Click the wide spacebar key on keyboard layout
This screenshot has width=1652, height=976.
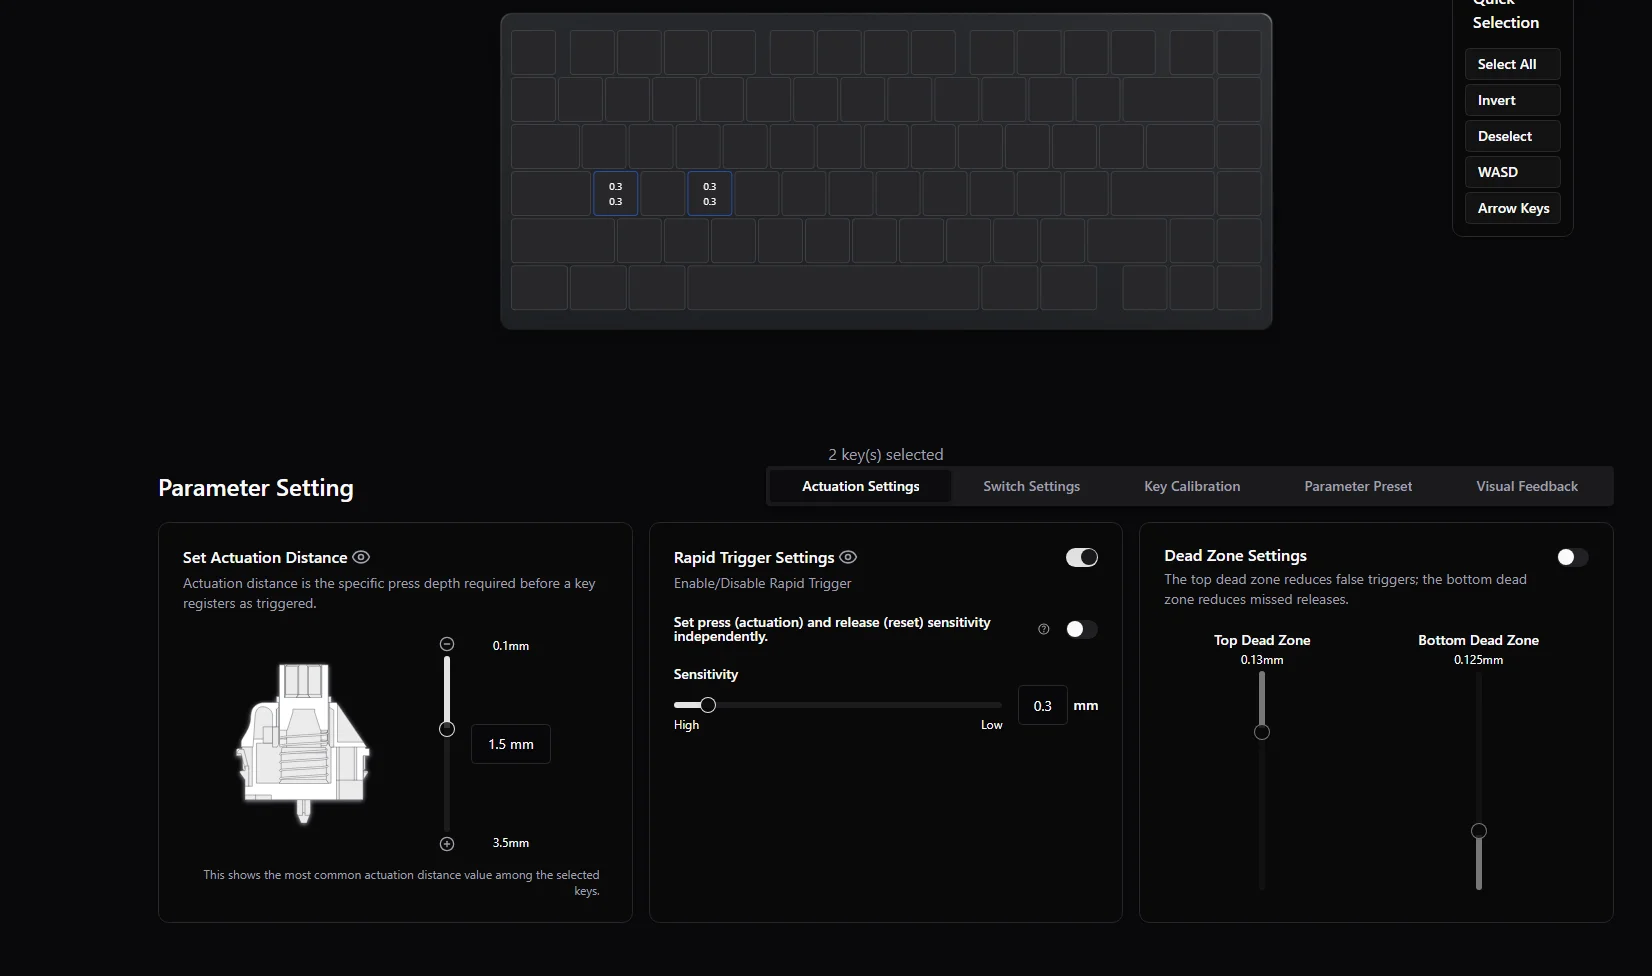pos(833,288)
